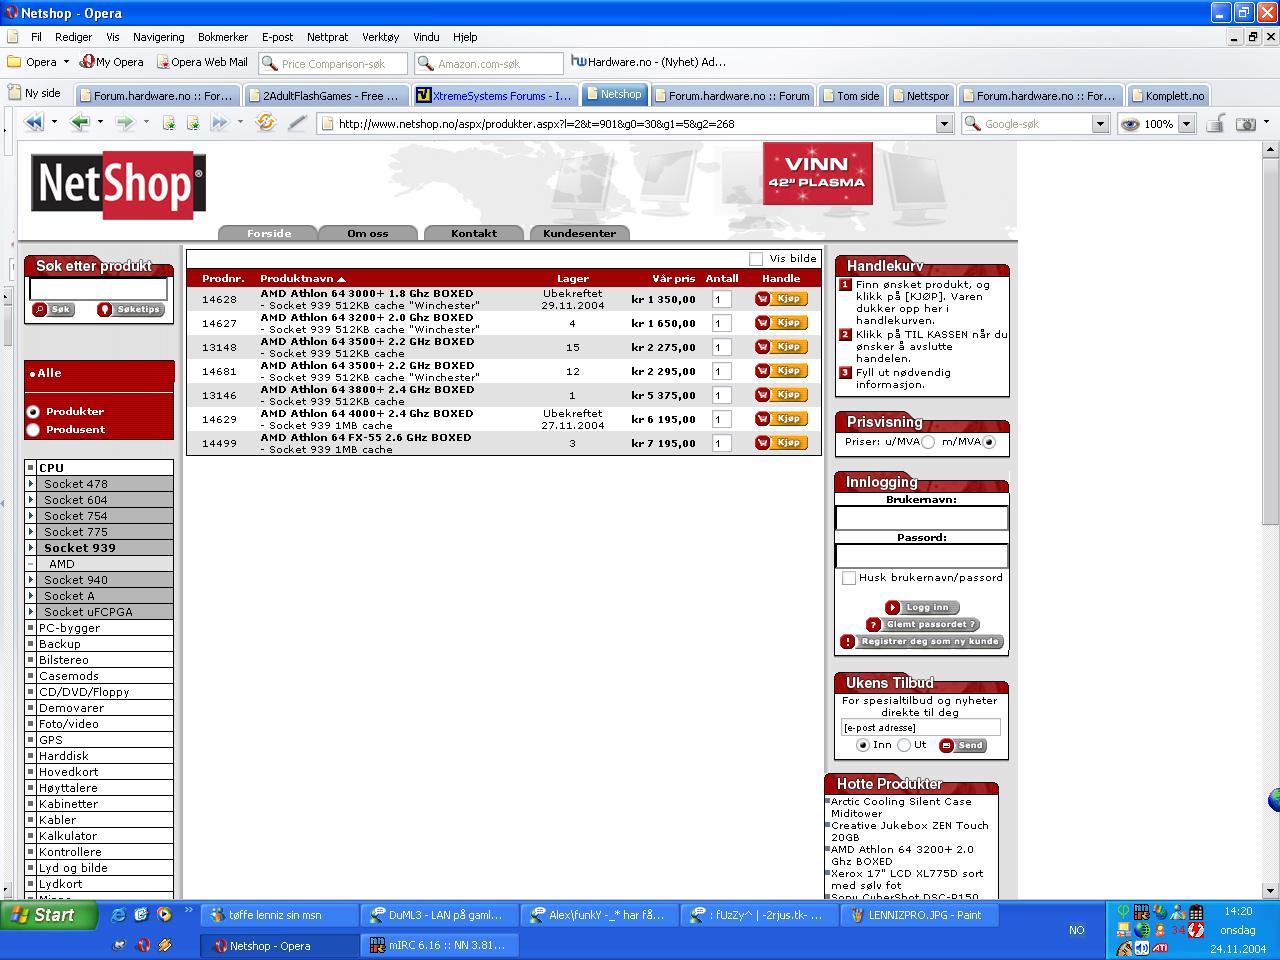This screenshot has width=1280, height=960.
Task: Open Internet Explorer from quick launch
Action: pyautogui.click(x=119, y=915)
